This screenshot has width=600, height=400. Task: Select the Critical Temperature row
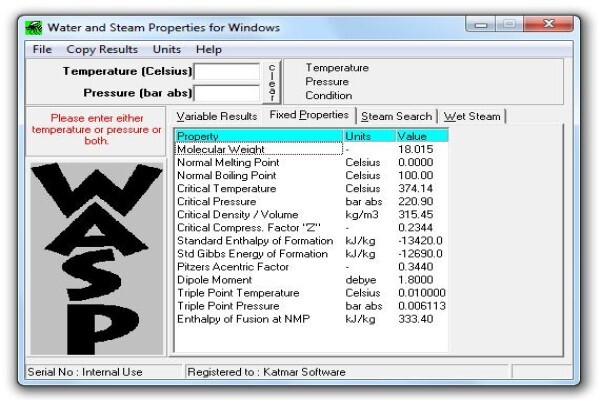coord(311,188)
